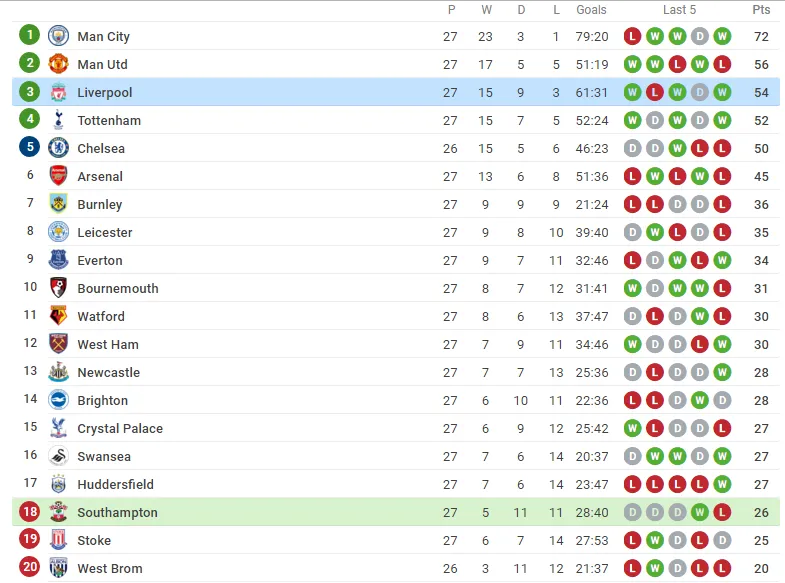Click Stoke's most recent draw badge
Screen dimensions: 785x583
(722, 540)
